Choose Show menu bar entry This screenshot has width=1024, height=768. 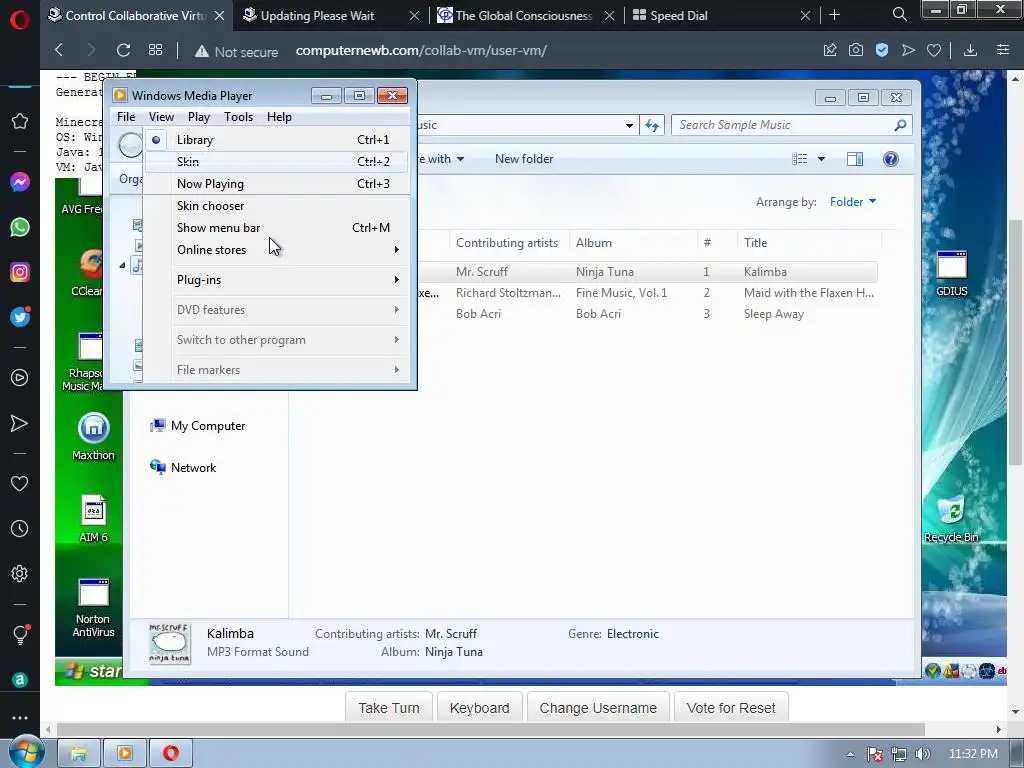tap(276, 228)
